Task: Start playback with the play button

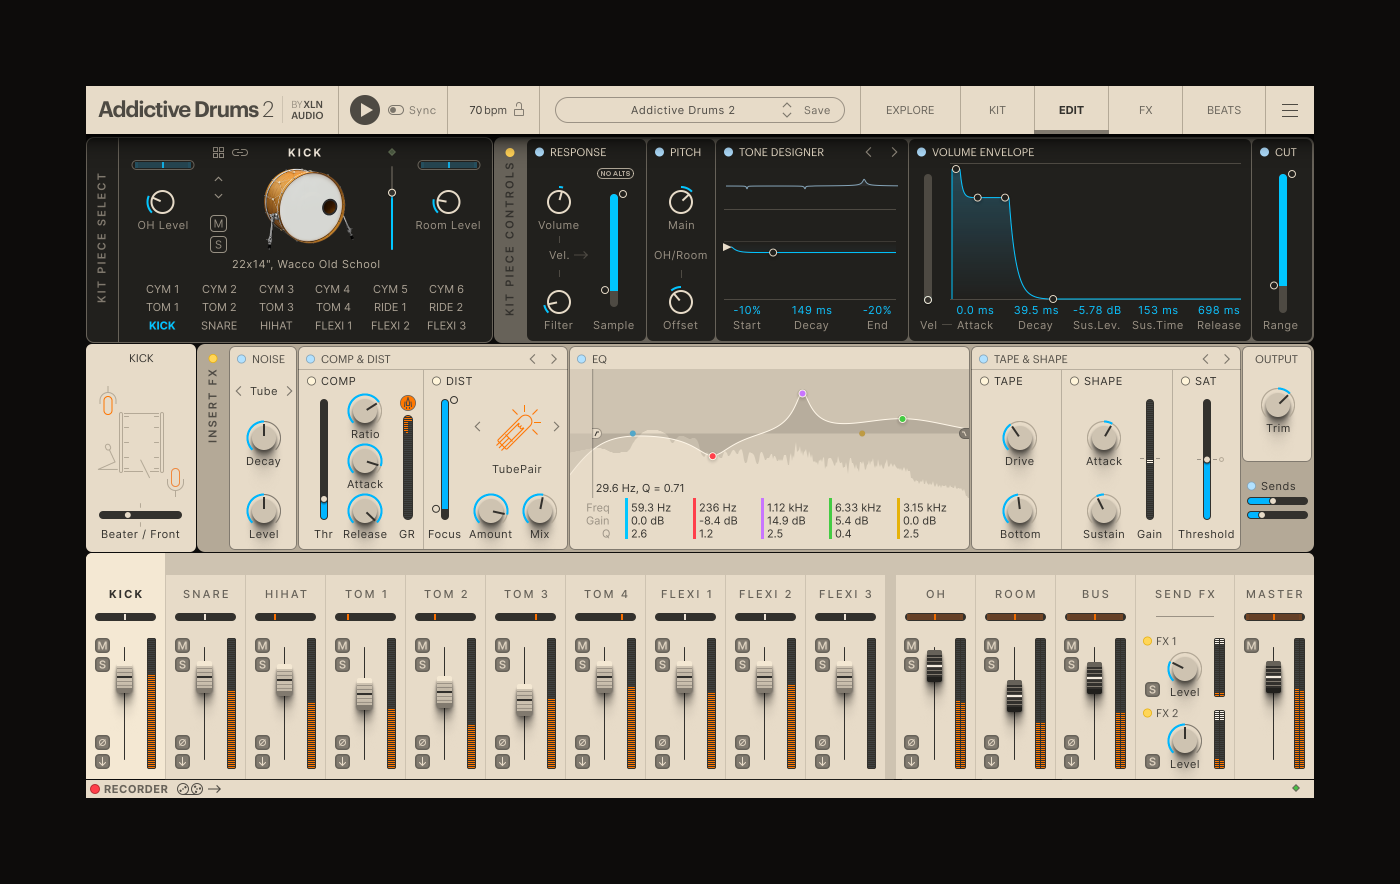Action: click(364, 110)
